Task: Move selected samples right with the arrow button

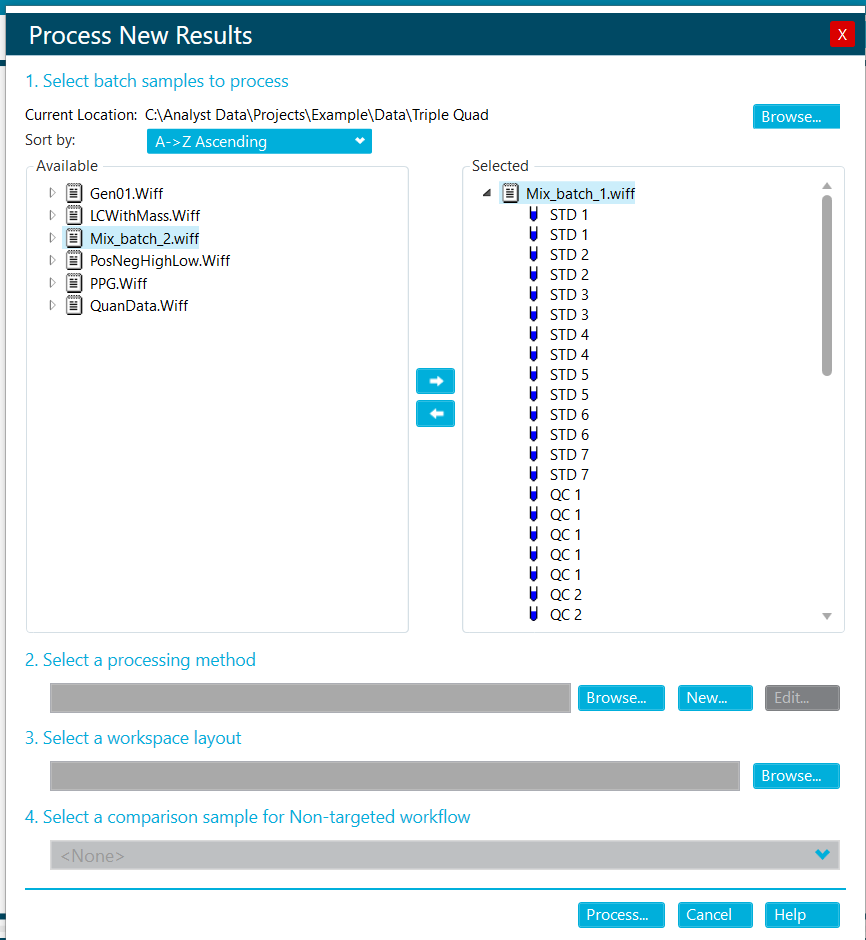Action: 435,381
